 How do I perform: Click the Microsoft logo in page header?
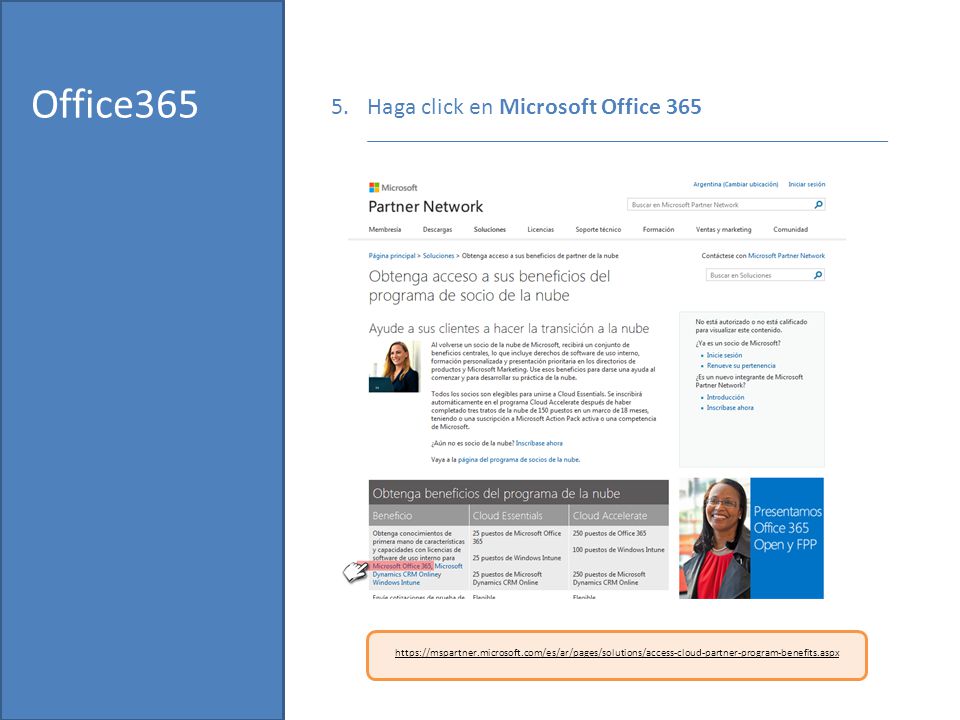click(393, 187)
